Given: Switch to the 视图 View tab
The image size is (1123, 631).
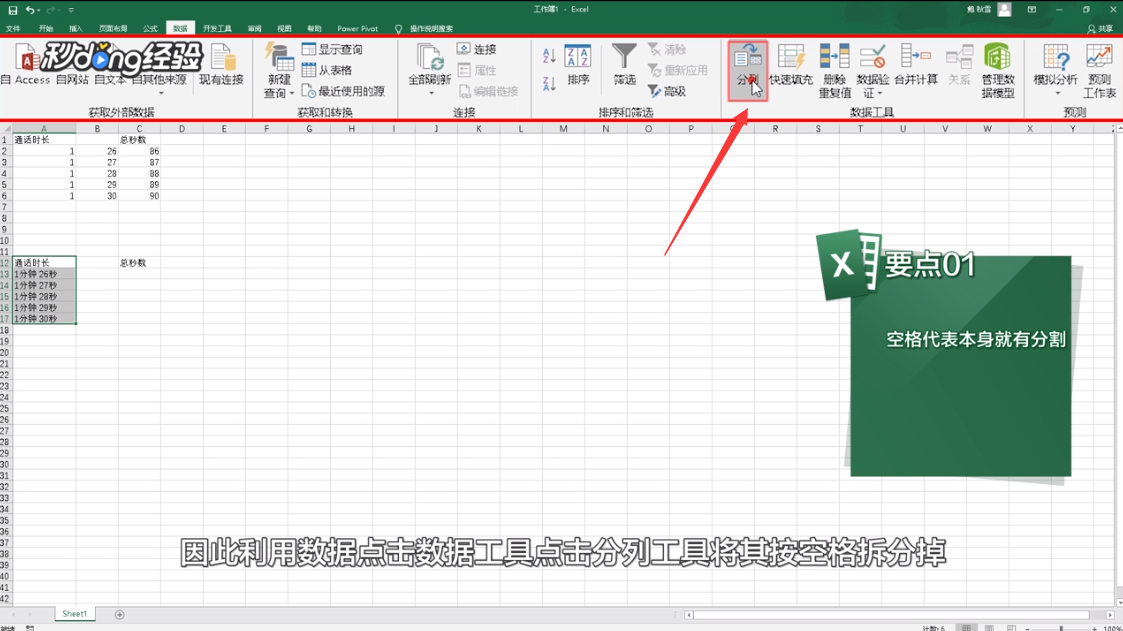Looking at the screenshot, I should (284, 29).
